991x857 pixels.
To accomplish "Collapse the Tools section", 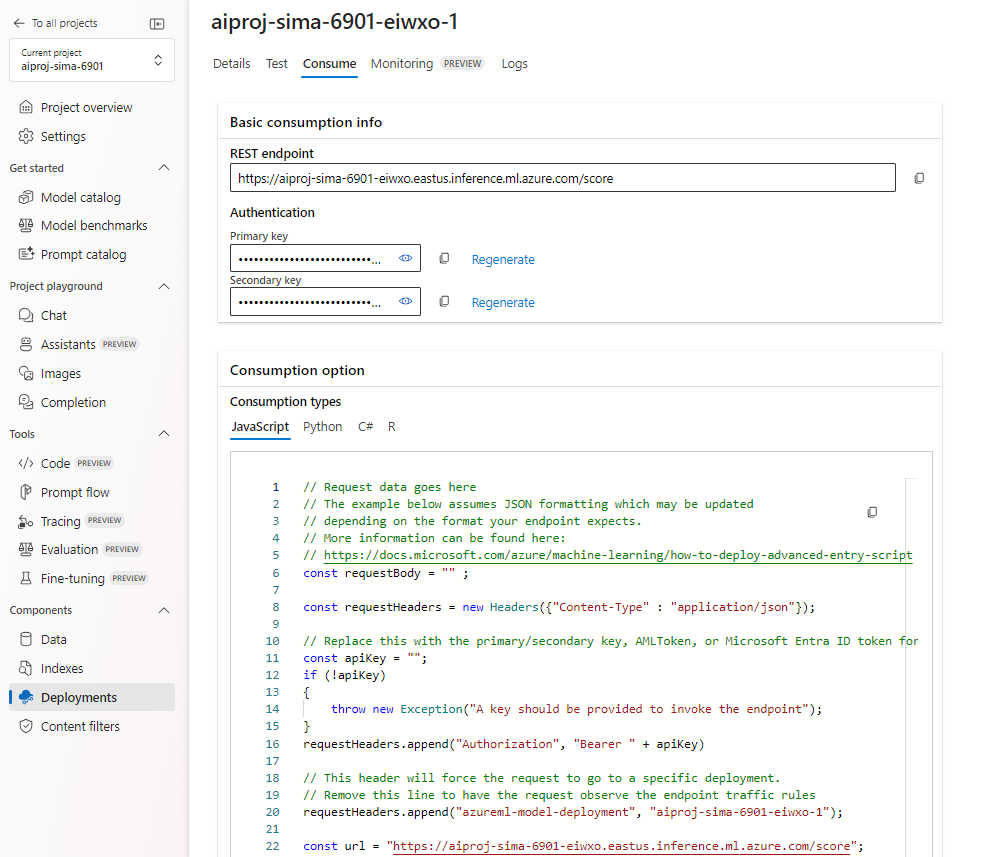I will pos(164,434).
